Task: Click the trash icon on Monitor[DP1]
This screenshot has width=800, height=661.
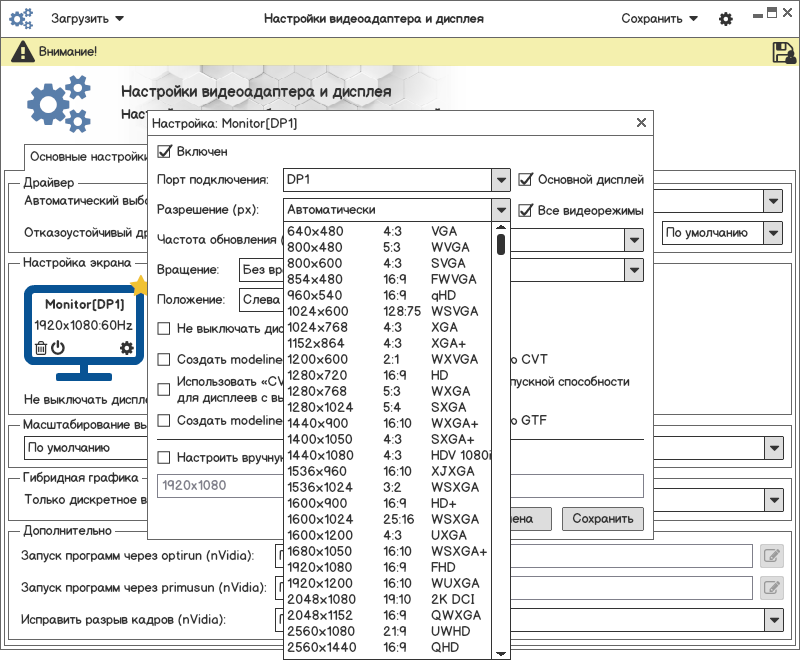Action: tap(41, 348)
